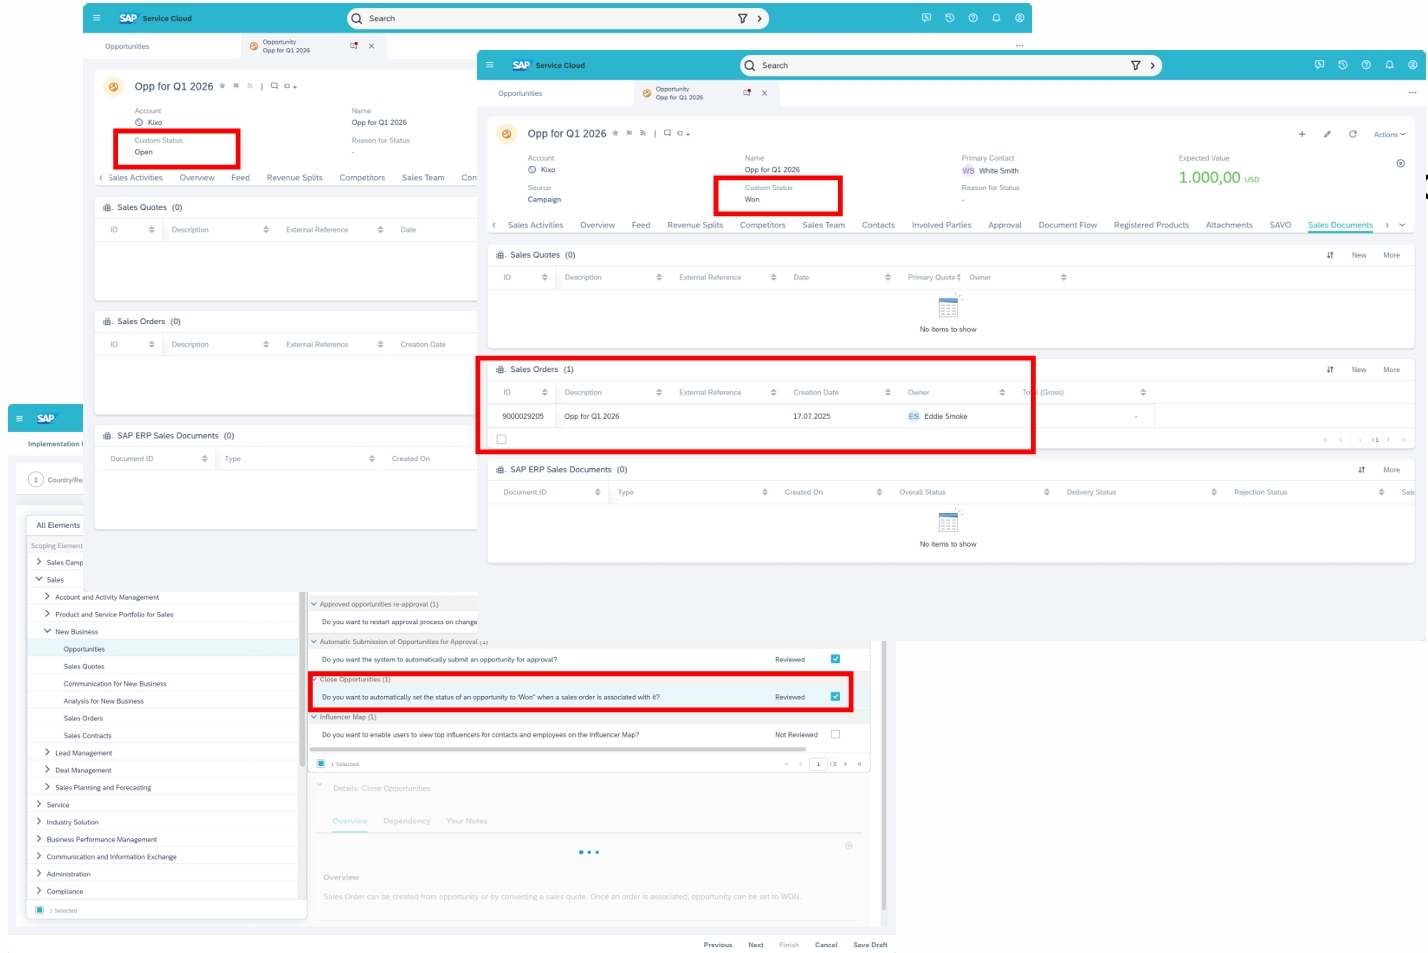Mark the opportunity as favorite with the star in the front window
Viewport: 1428px width, 953px height.
pos(615,133)
